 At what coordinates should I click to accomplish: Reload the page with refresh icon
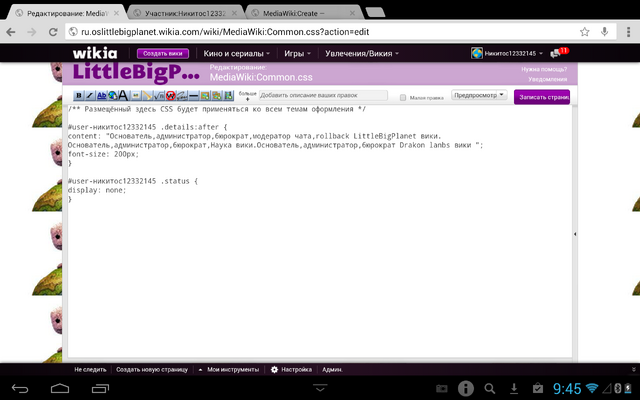53,32
